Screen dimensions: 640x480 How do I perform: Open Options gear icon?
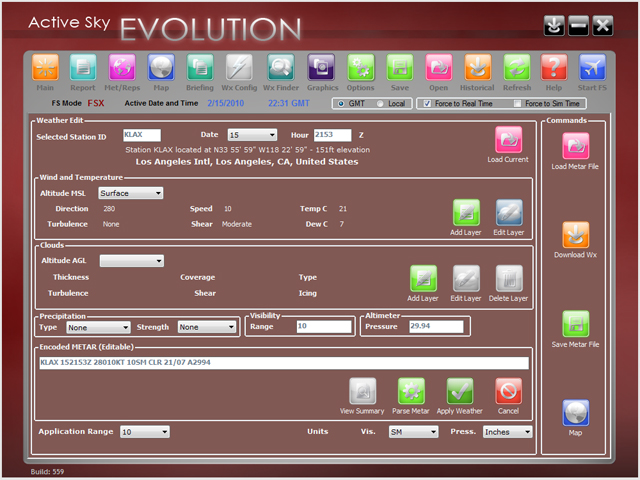click(x=361, y=67)
